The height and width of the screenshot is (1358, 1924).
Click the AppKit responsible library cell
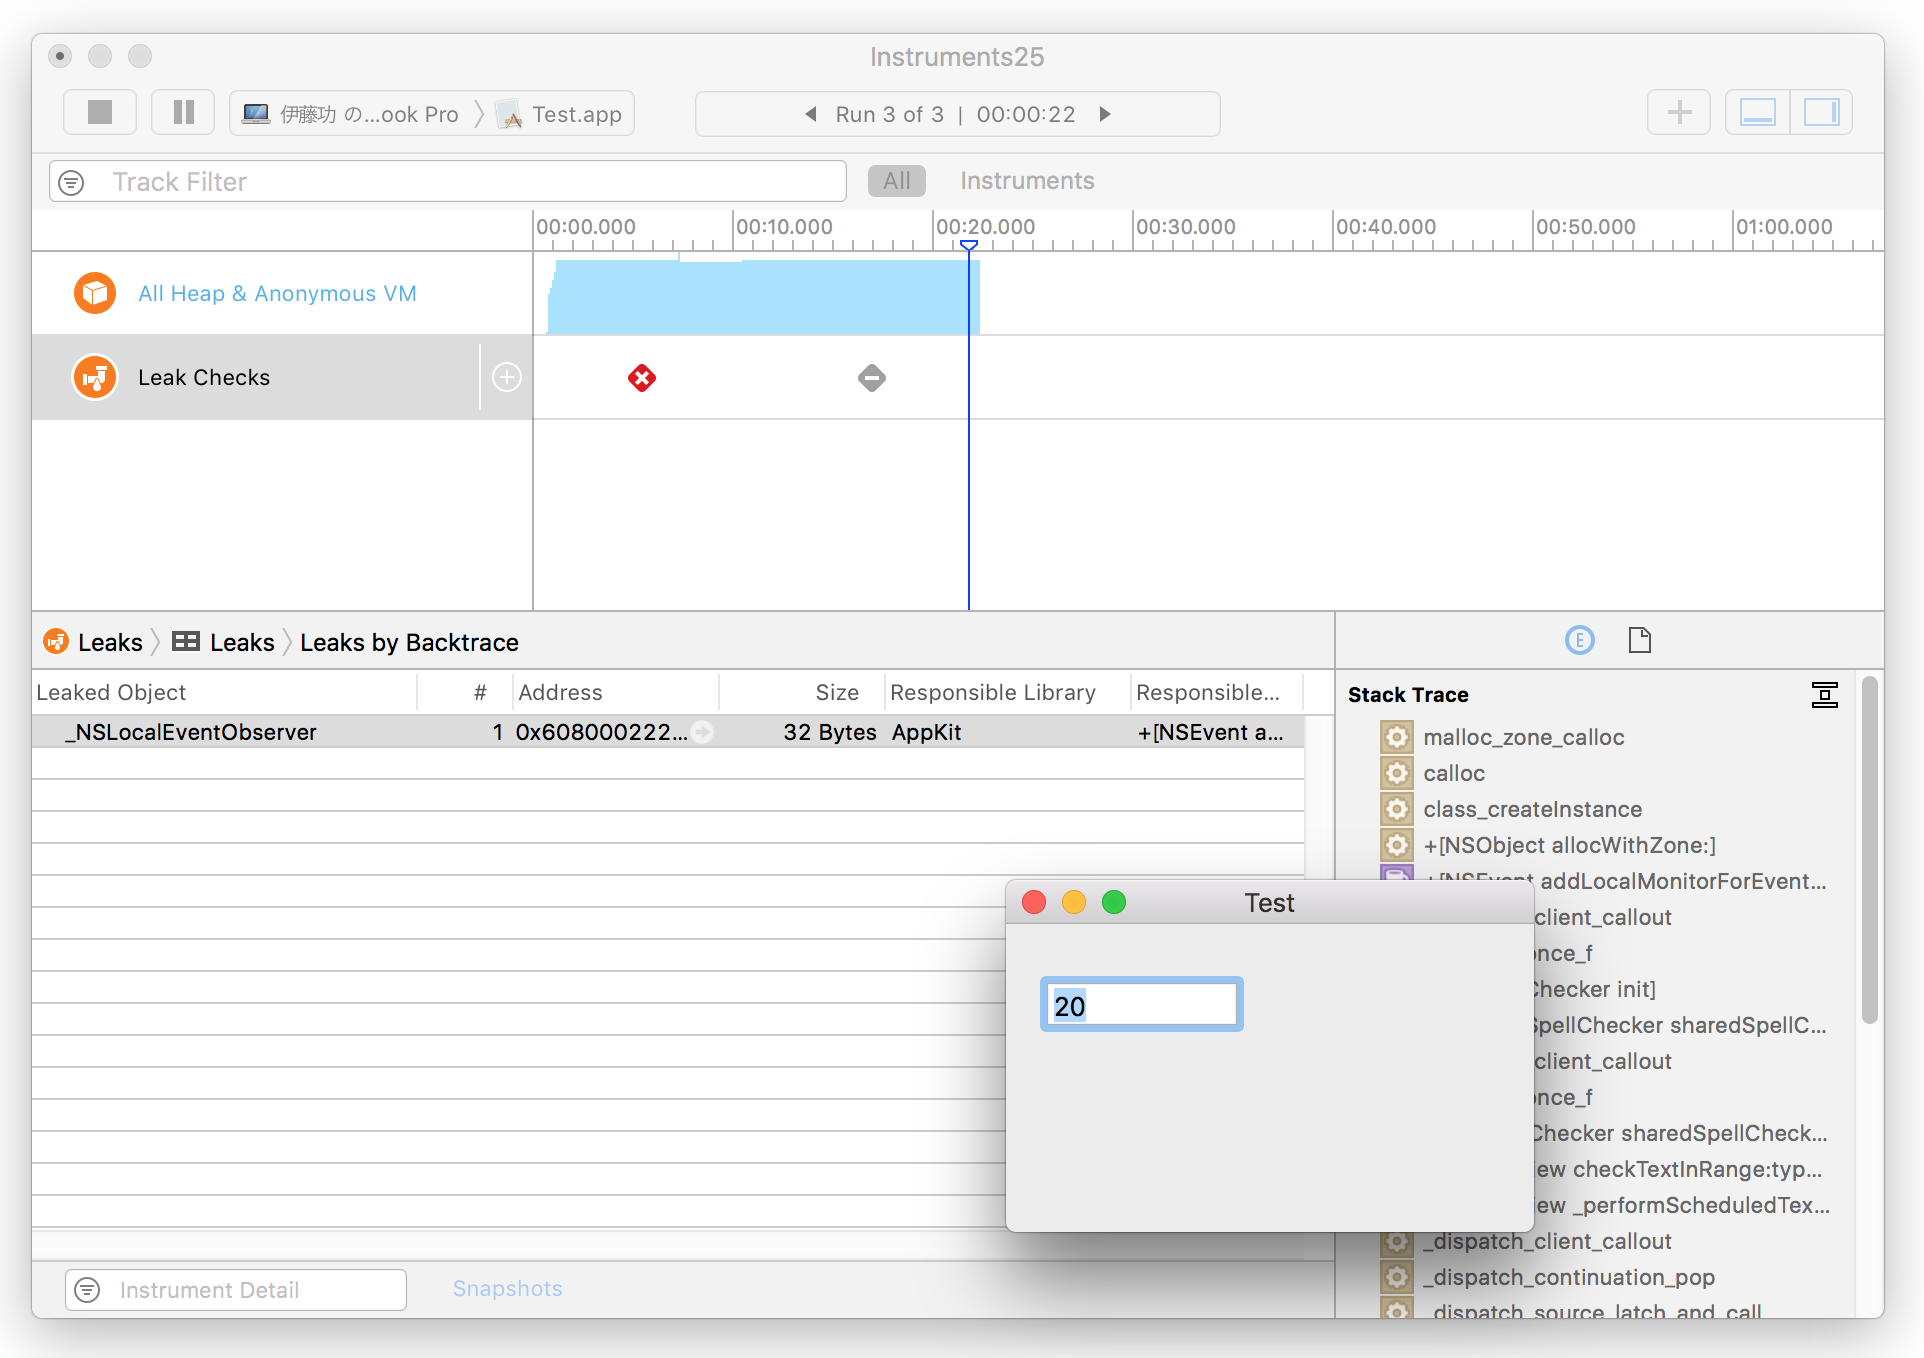[926, 732]
